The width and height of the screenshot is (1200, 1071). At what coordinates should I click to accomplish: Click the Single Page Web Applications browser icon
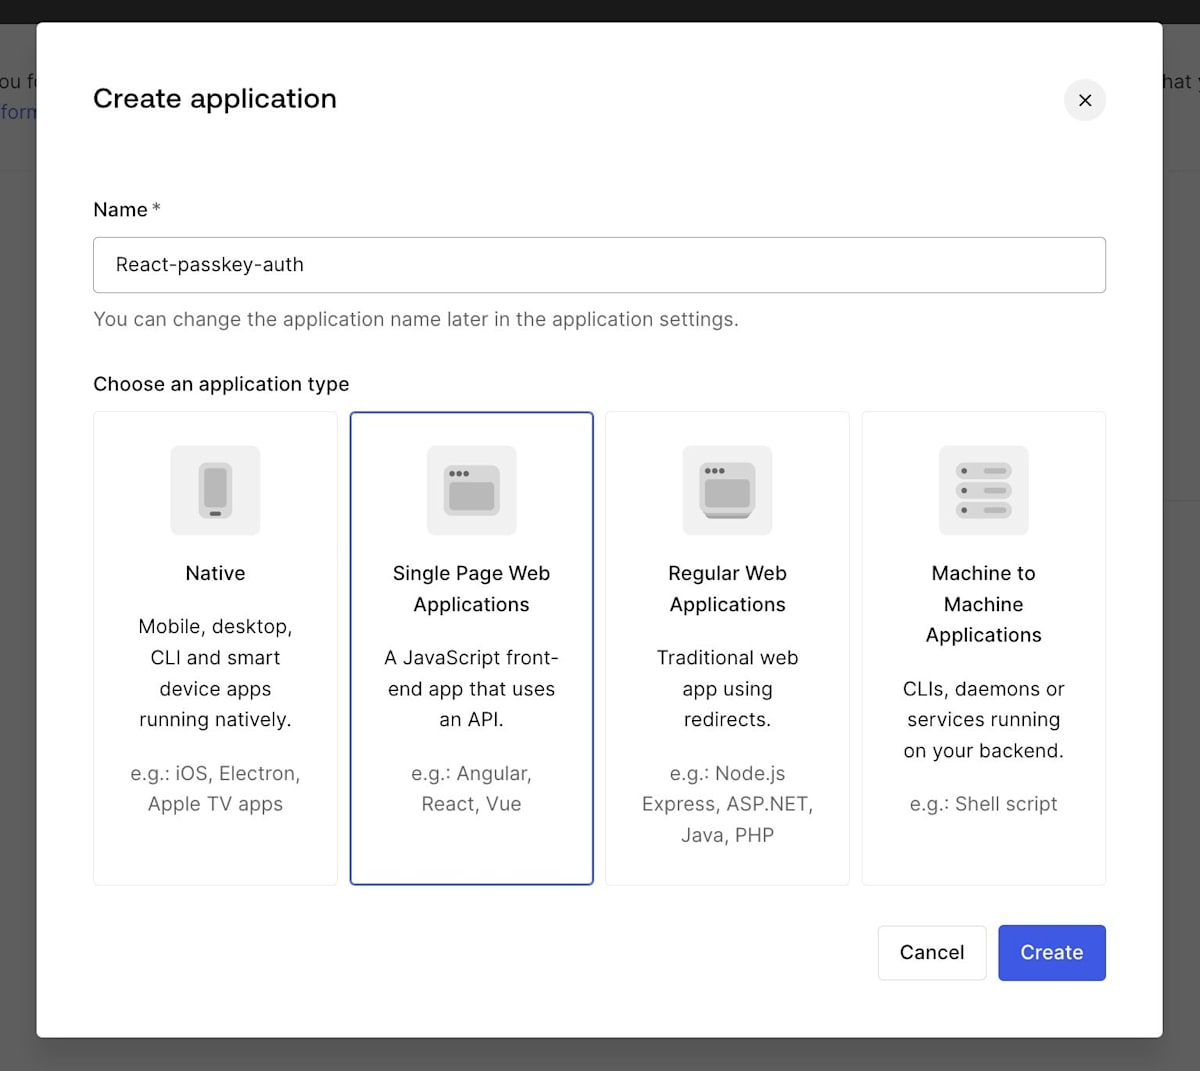(x=471, y=490)
